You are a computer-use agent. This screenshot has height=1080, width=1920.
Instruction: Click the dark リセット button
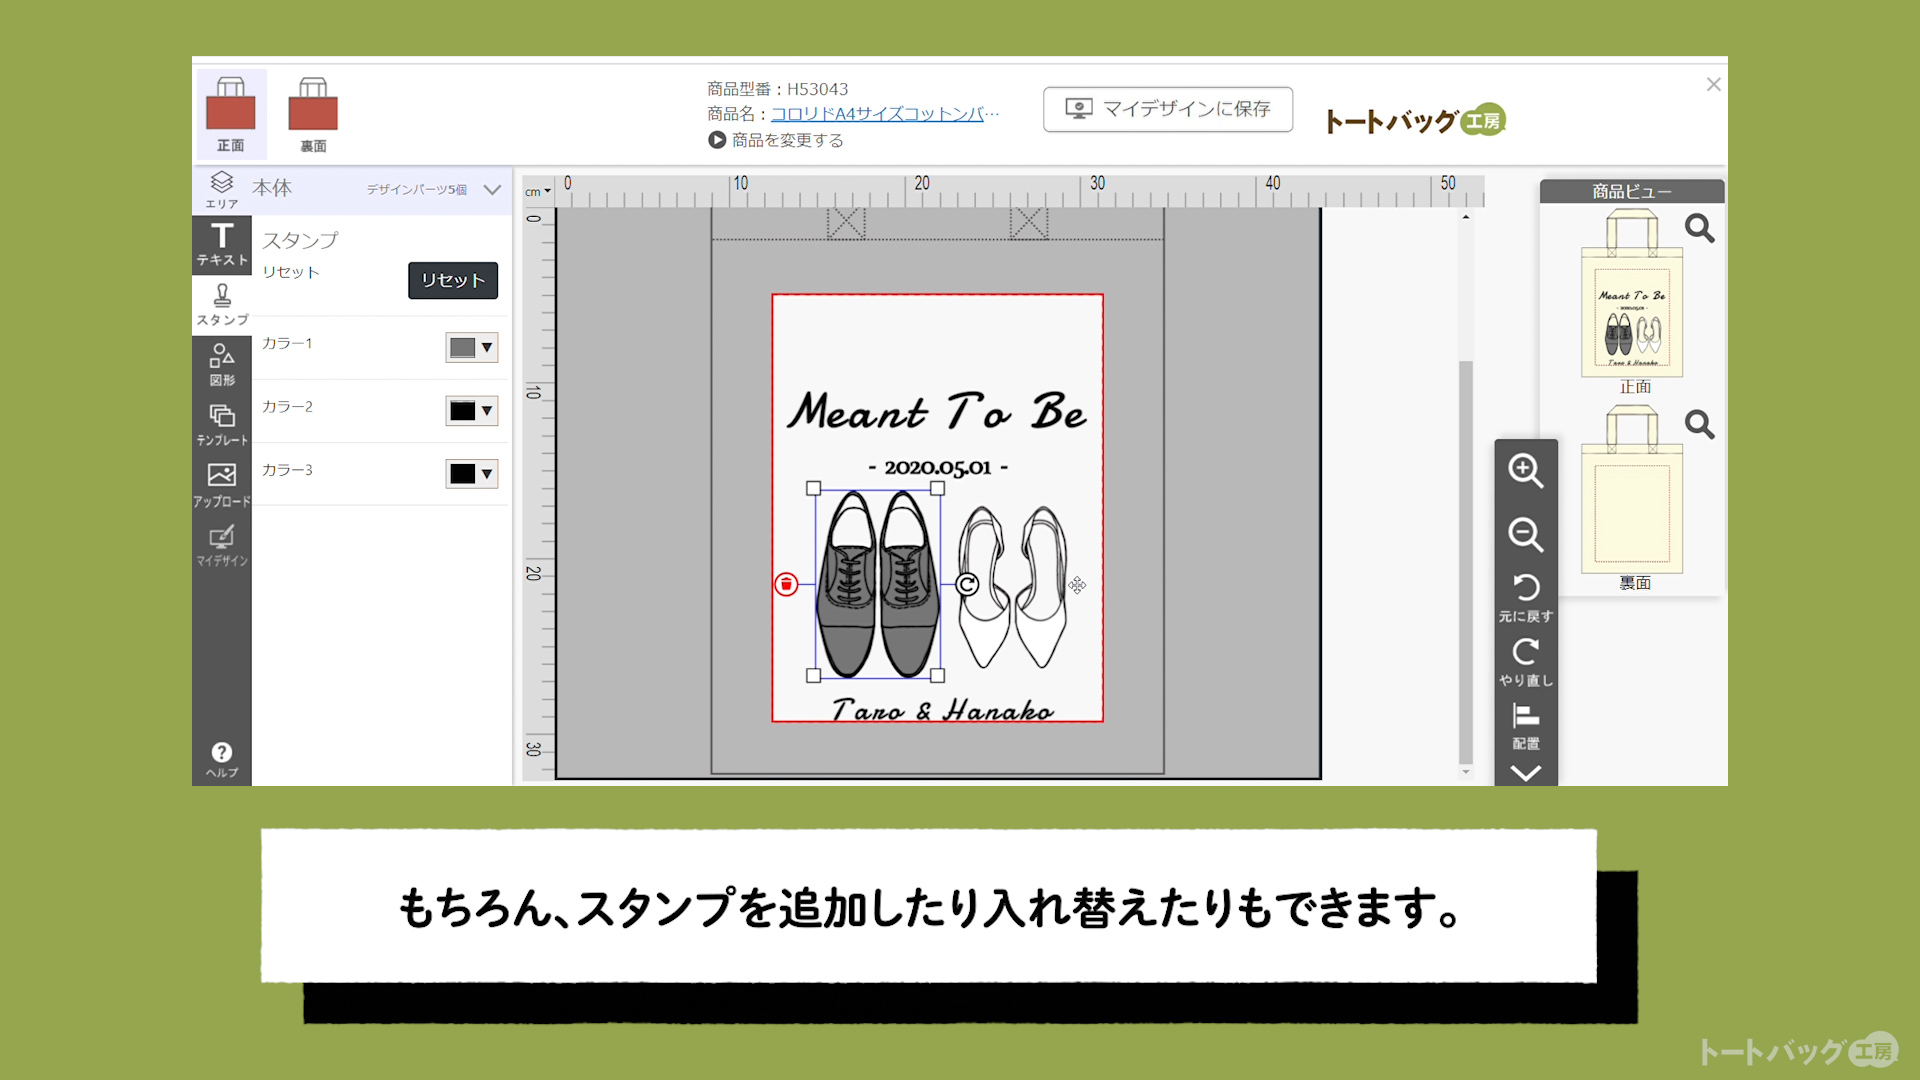click(x=453, y=280)
